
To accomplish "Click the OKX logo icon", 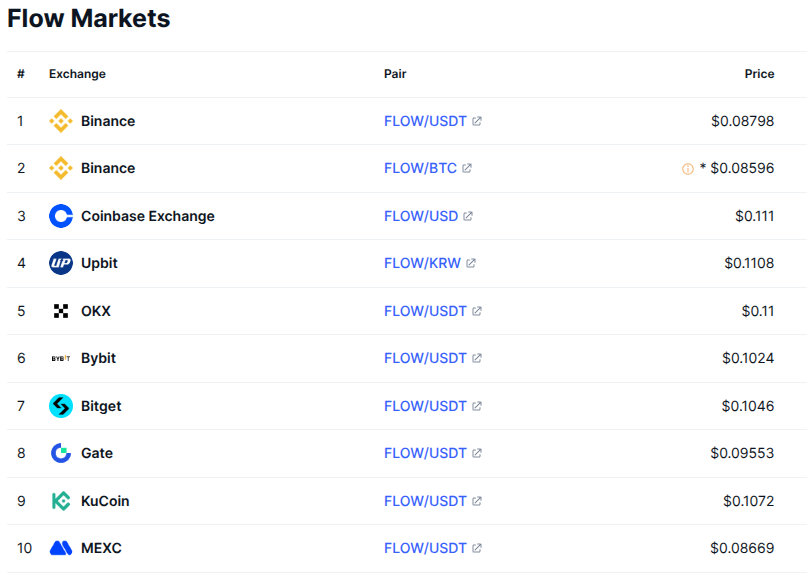I will 61,311.
